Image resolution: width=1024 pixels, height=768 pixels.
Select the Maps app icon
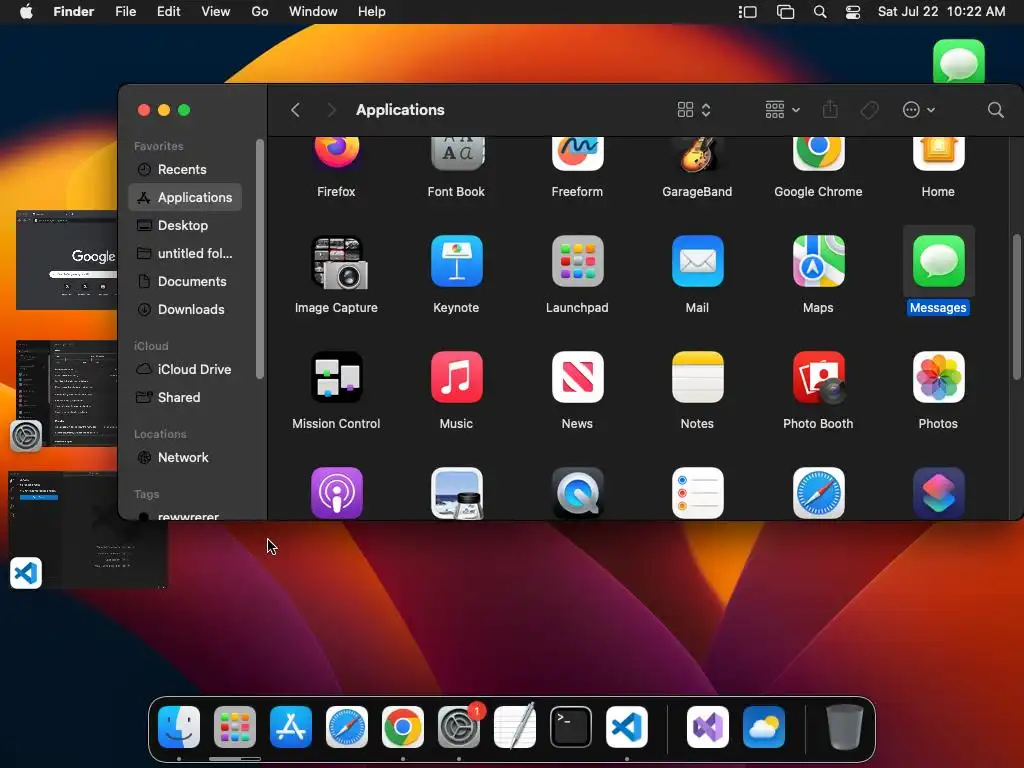tap(818, 261)
